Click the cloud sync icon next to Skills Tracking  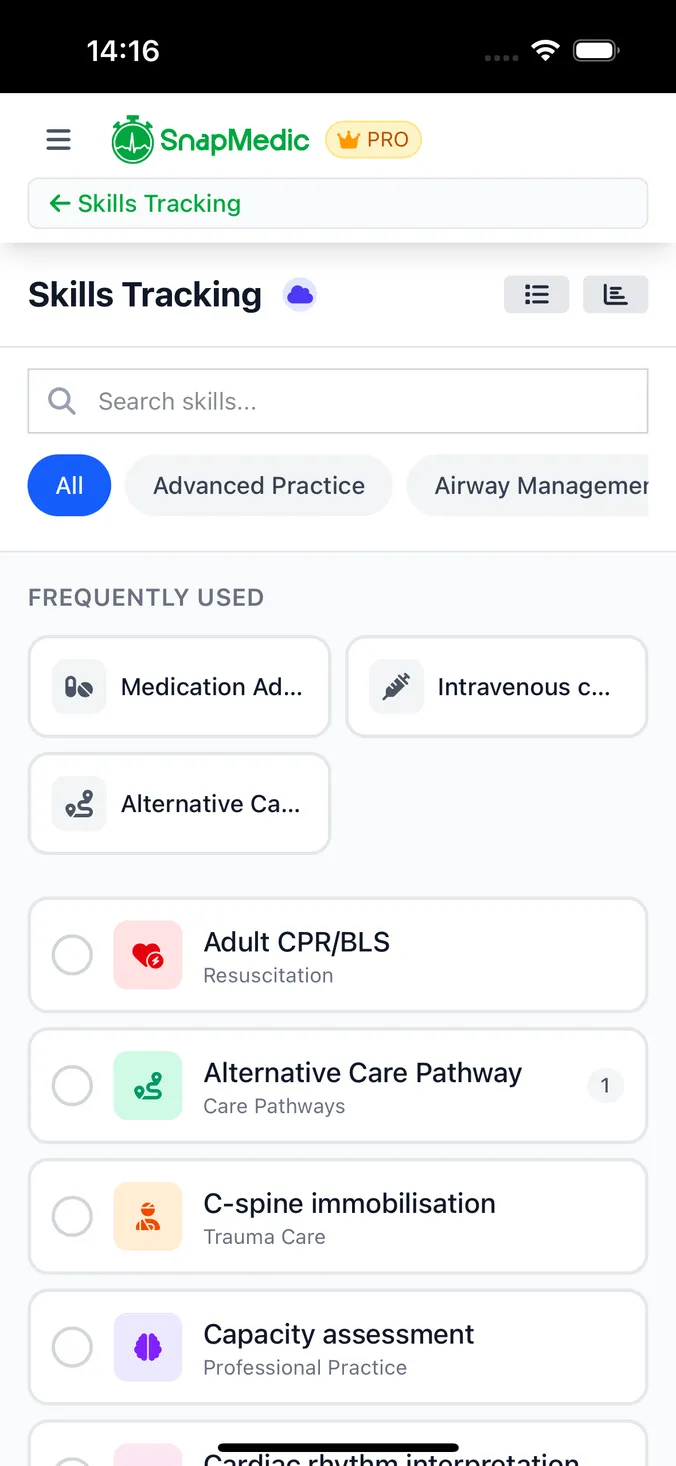298,295
